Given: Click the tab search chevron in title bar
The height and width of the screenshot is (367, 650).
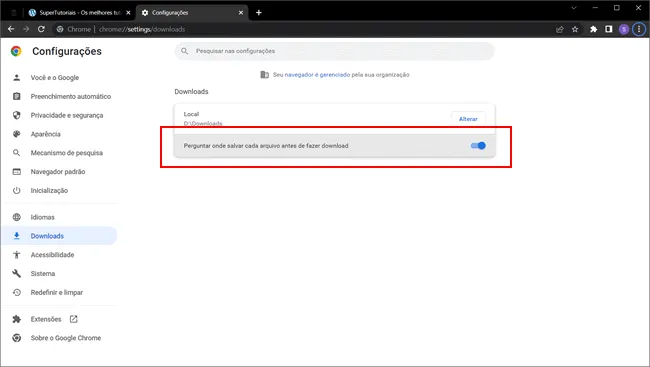Looking at the screenshot, I should click(x=574, y=8).
